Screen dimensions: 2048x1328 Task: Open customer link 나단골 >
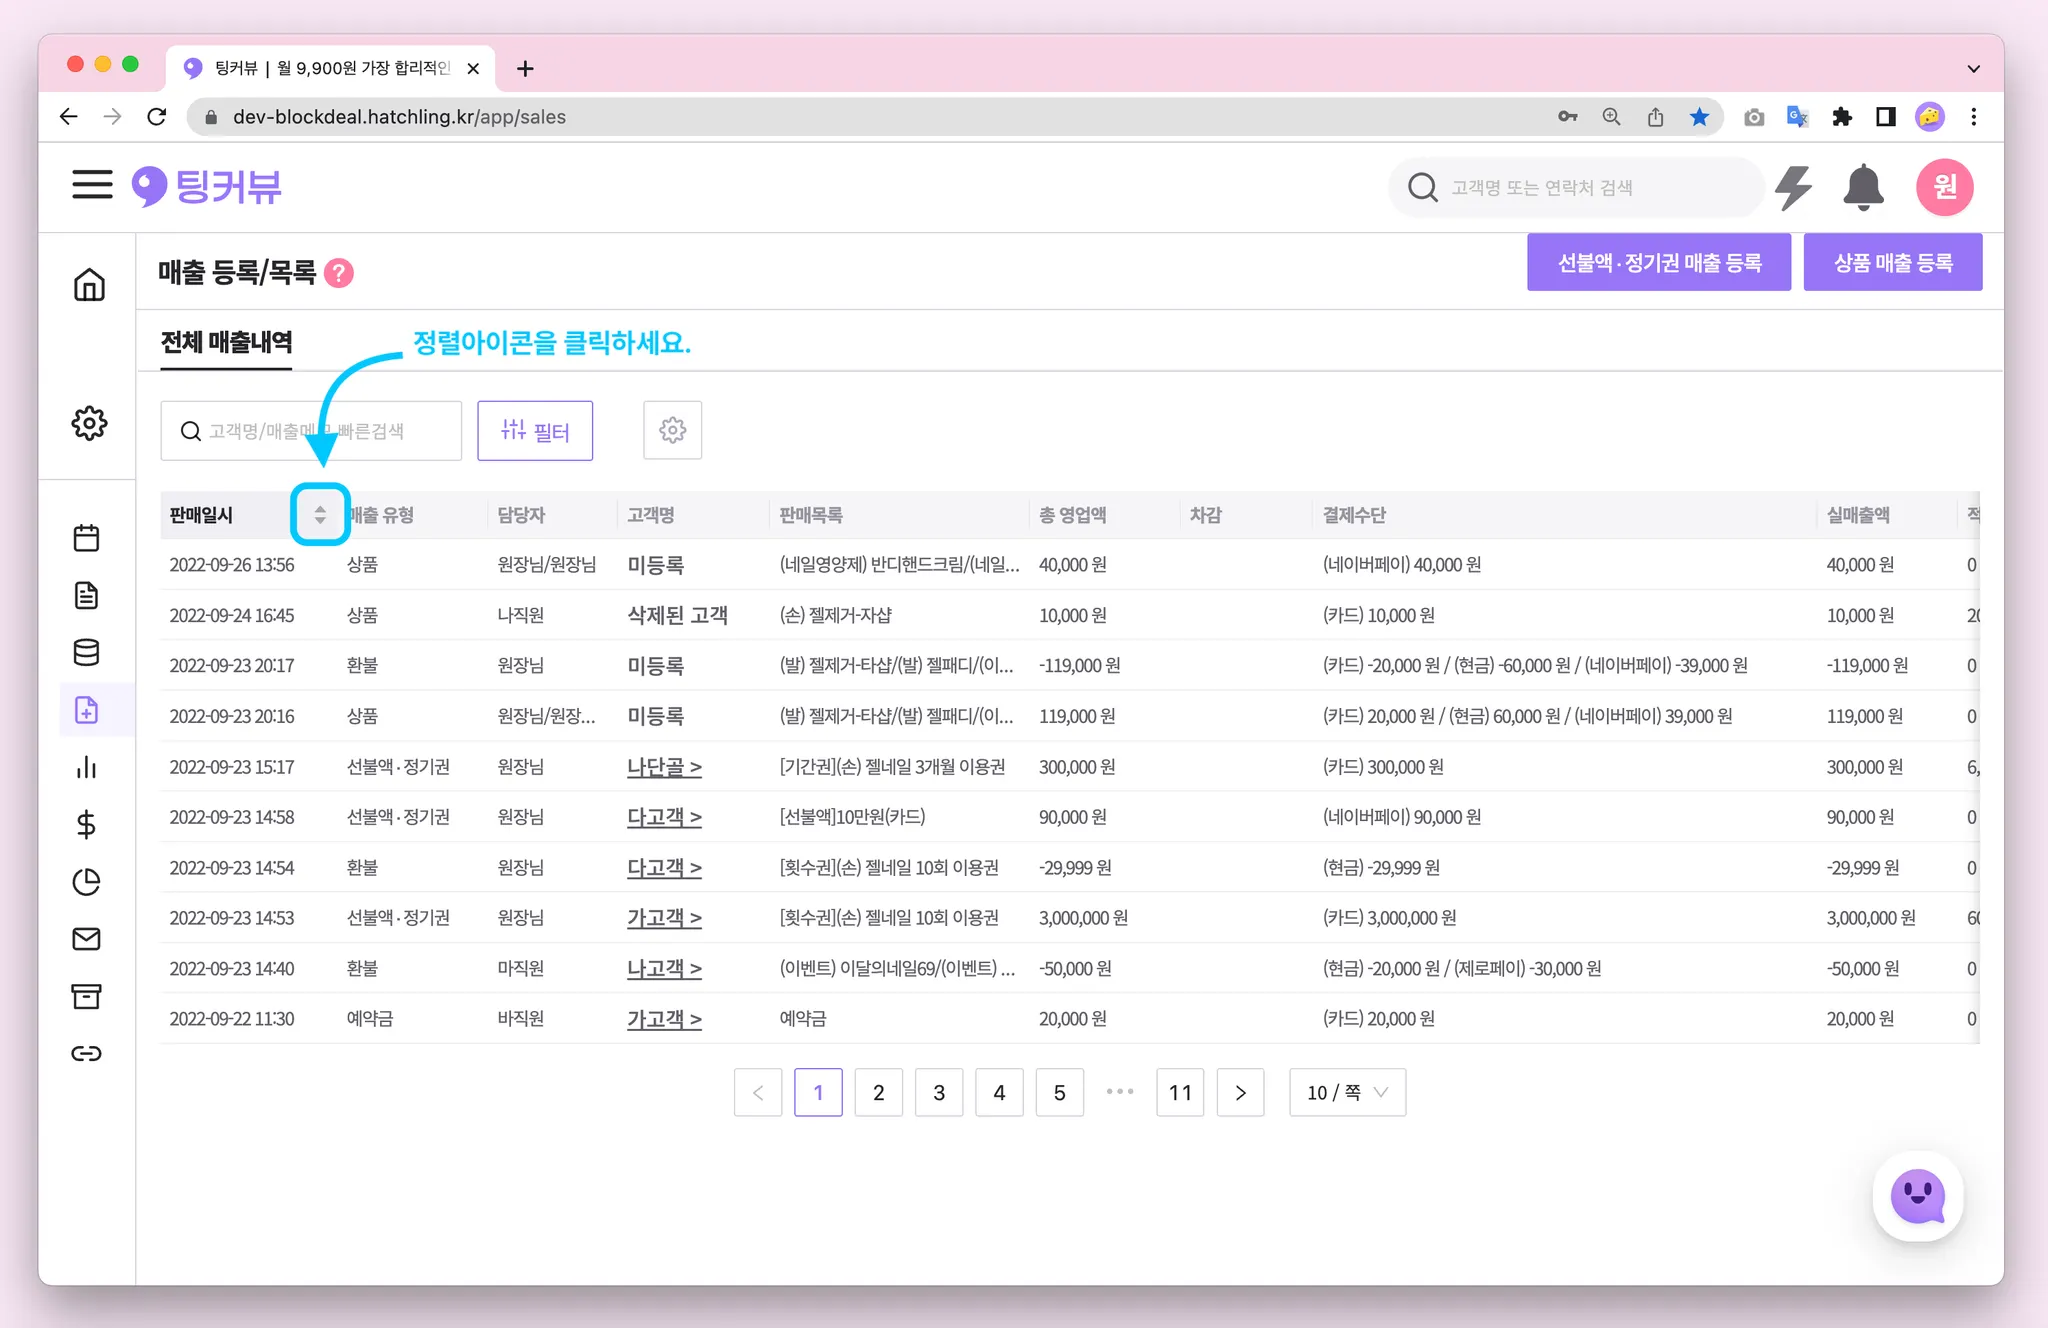(664, 767)
